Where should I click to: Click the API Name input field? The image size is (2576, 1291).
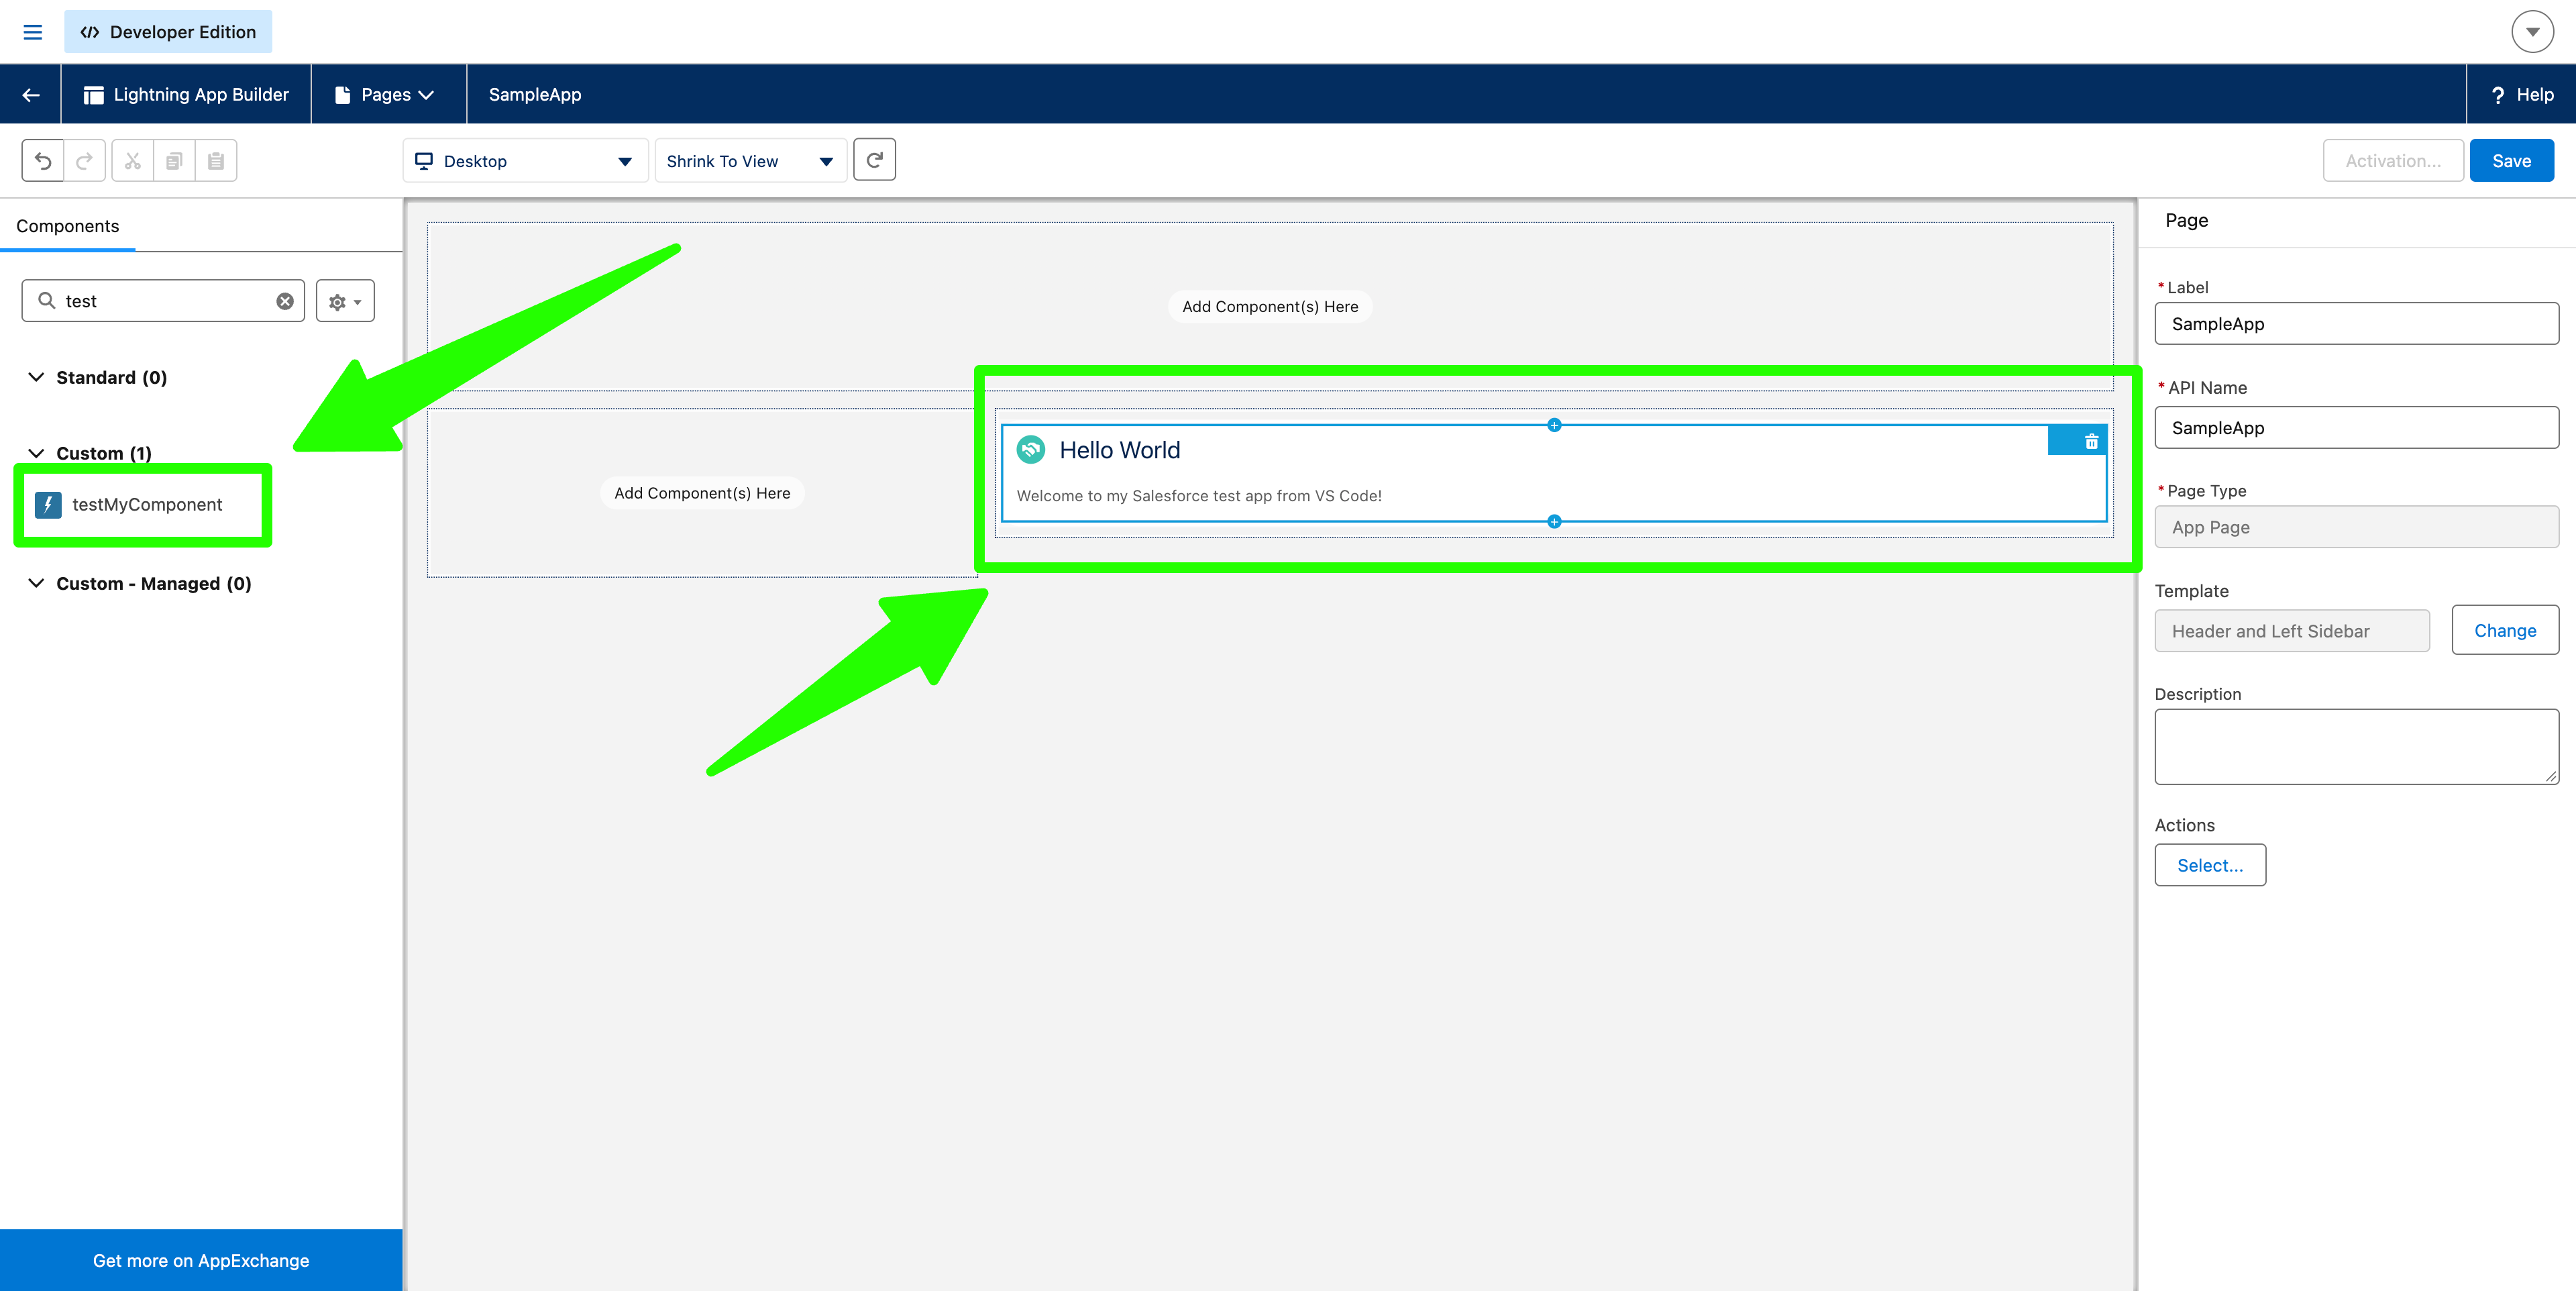pyautogui.click(x=2356, y=428)
